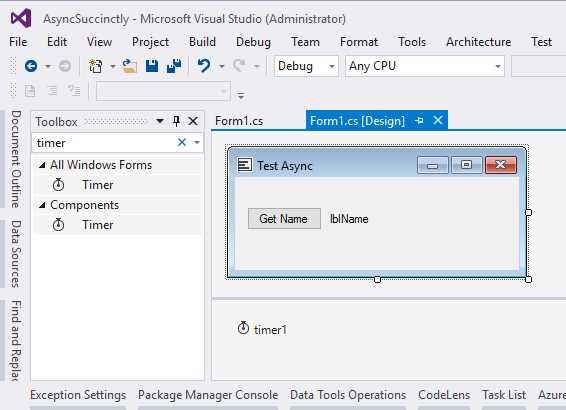566x410 pixels.
Task: Click the form's bottom-middle resize handle
Action: [377, 279]
